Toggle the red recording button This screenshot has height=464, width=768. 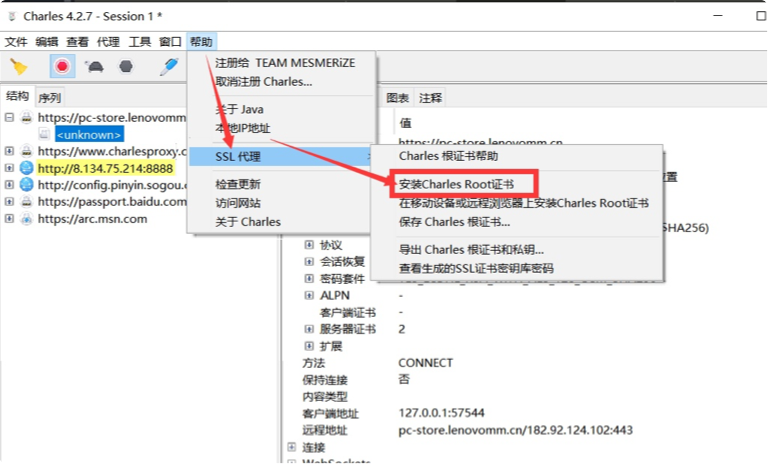(x=62, y=66)
